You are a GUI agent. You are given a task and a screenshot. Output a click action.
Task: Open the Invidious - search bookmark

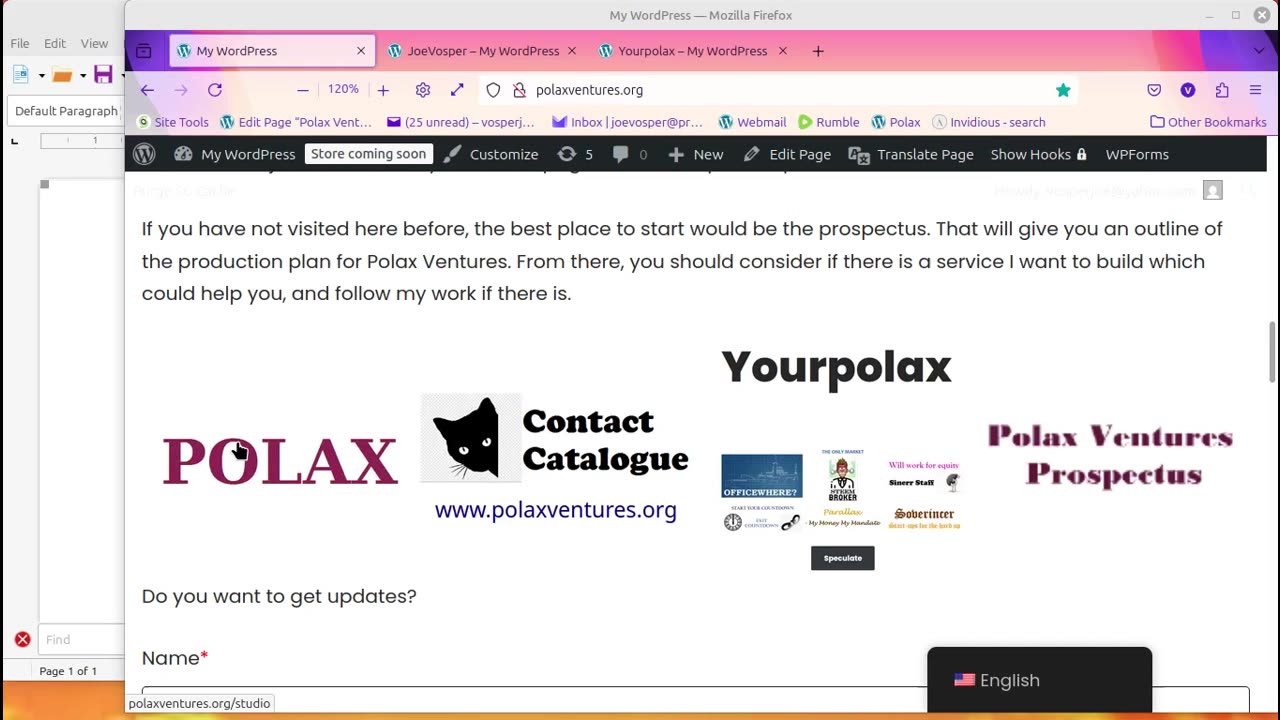989,122
